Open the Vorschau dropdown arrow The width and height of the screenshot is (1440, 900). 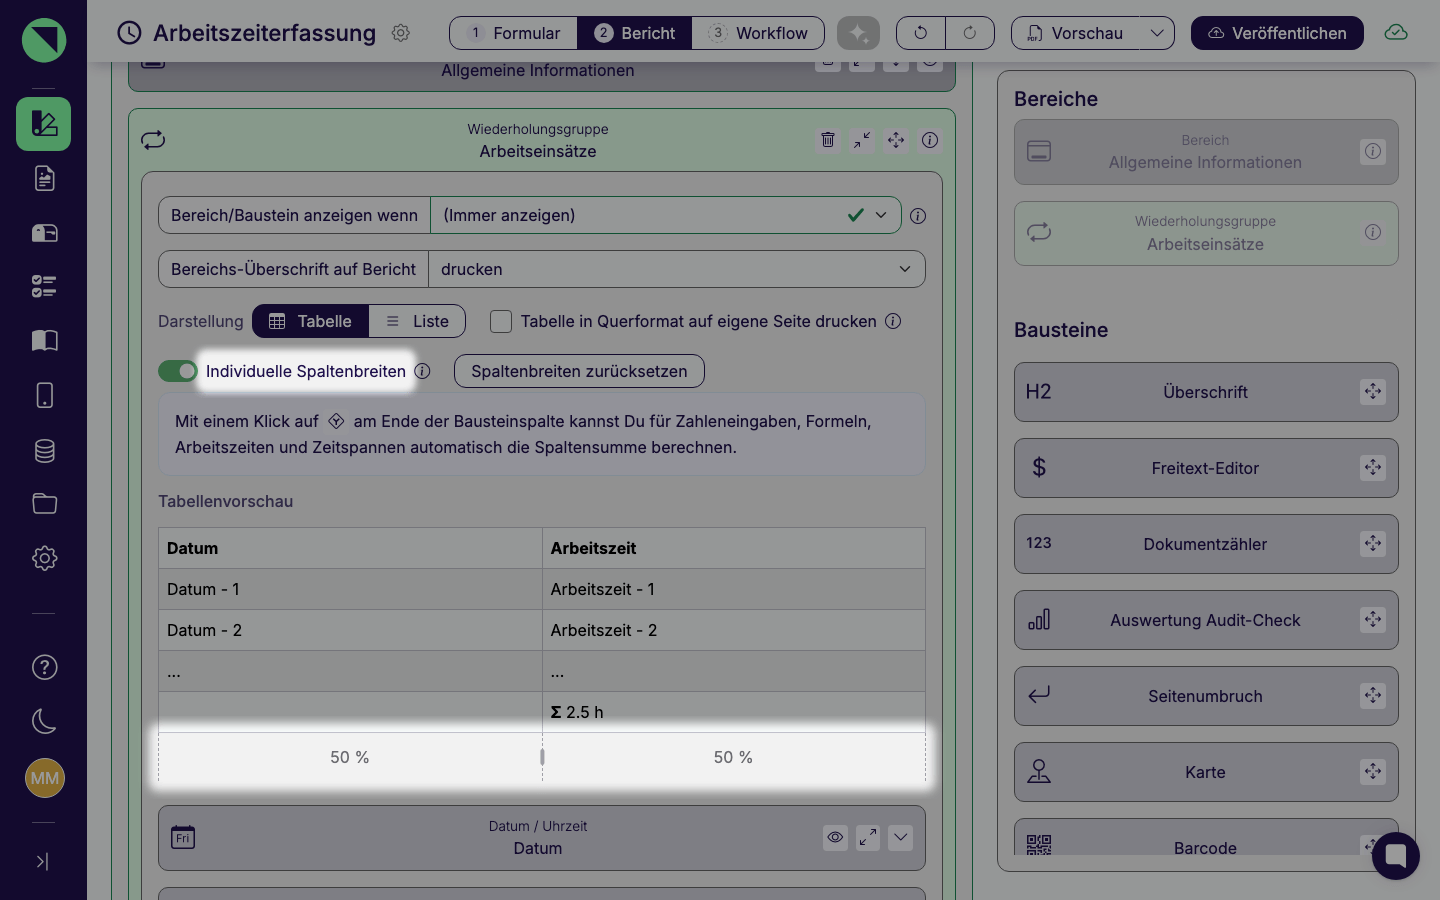click(1157, 33)
